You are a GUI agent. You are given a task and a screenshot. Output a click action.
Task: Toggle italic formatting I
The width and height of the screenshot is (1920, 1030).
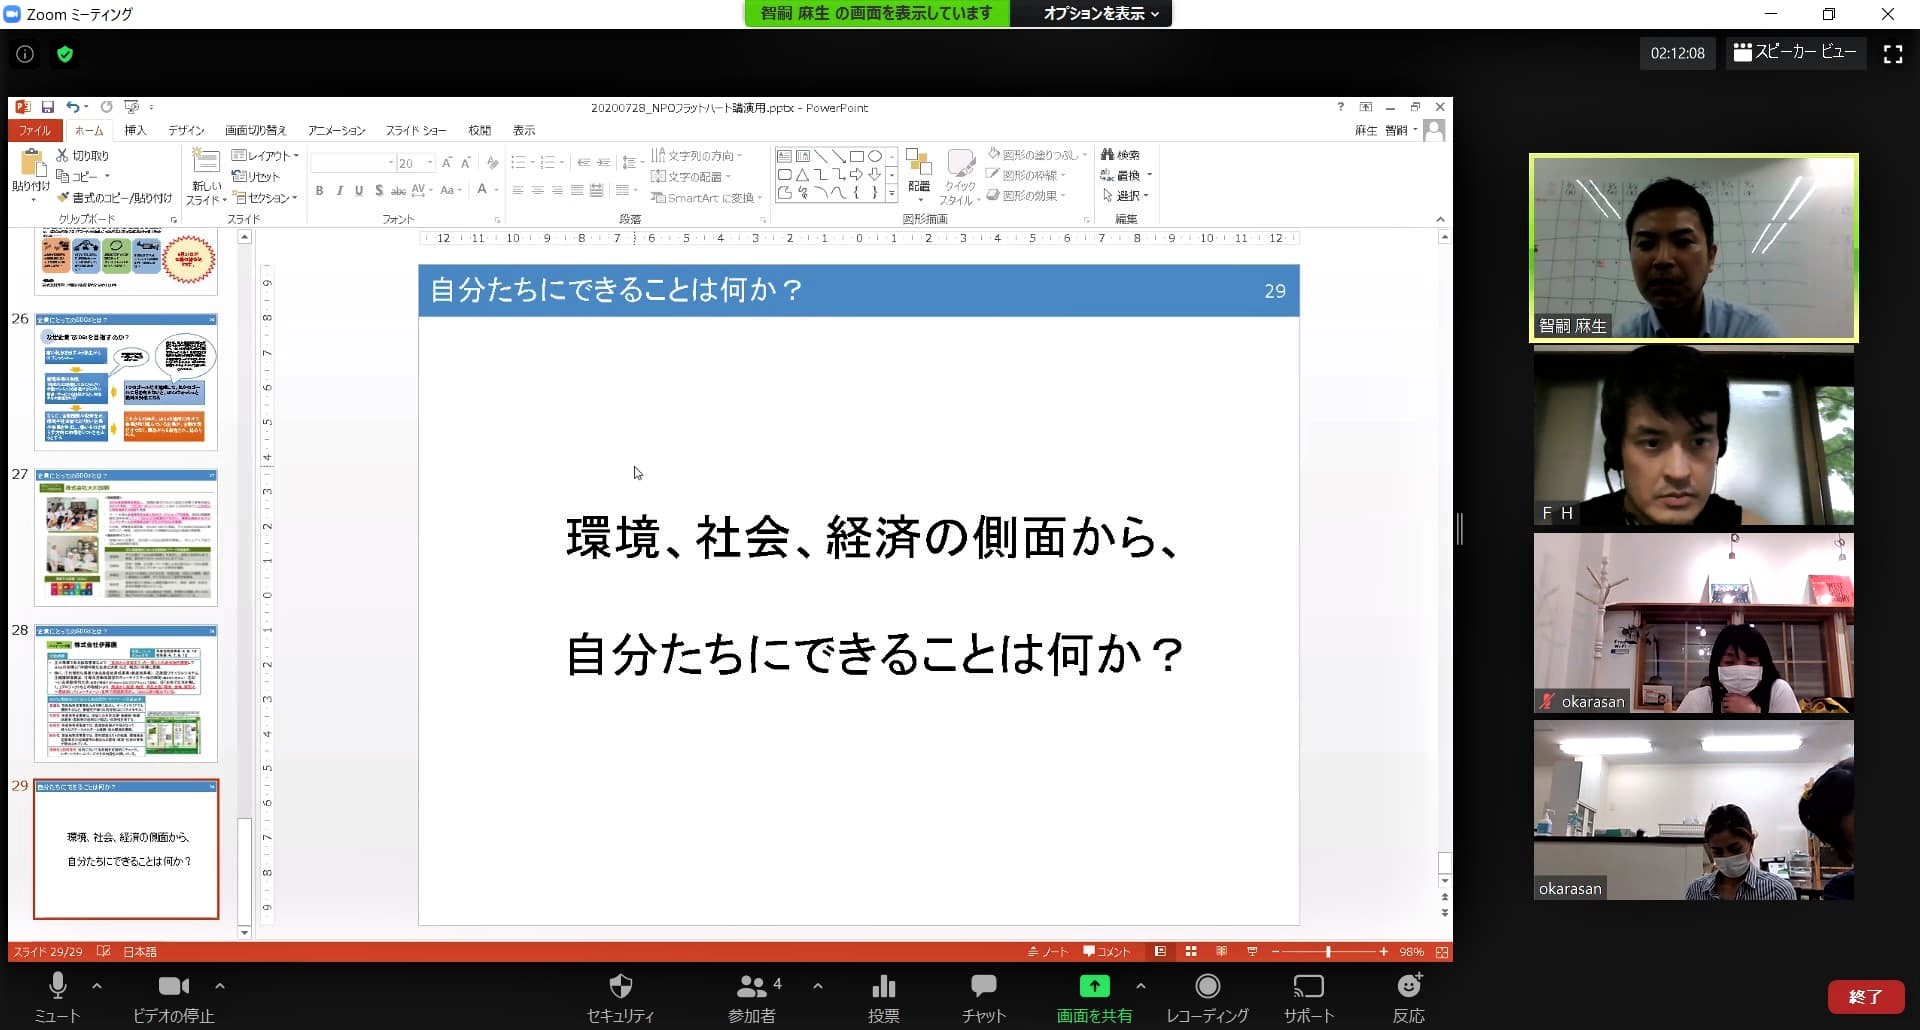[x=339, y=190]
